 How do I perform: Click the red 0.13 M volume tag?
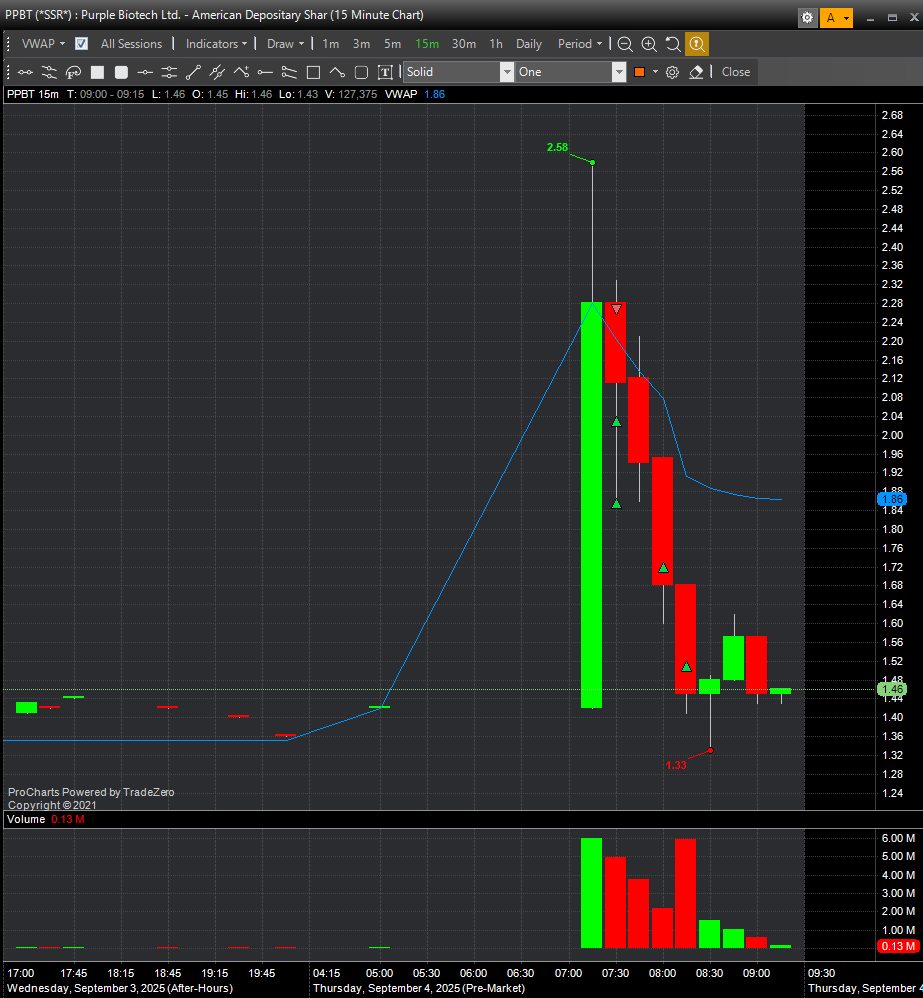897,946
